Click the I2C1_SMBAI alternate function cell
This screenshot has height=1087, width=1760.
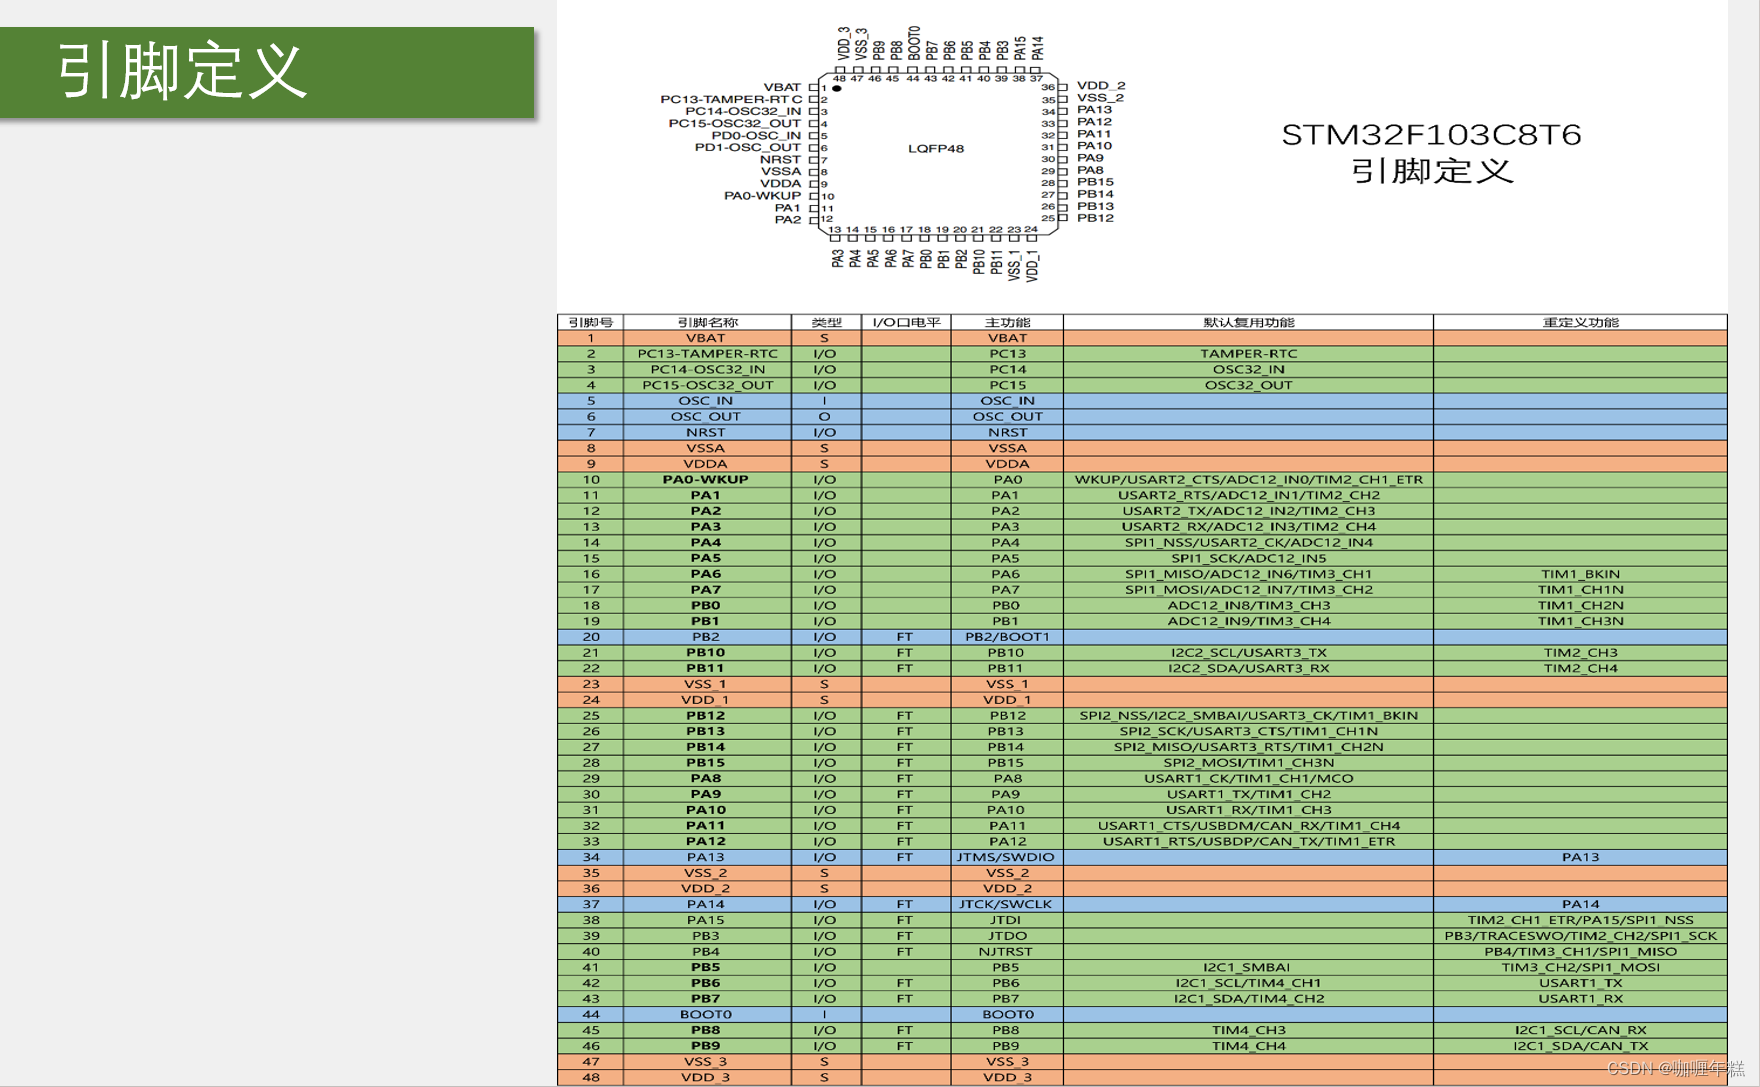pos(1248,967)
